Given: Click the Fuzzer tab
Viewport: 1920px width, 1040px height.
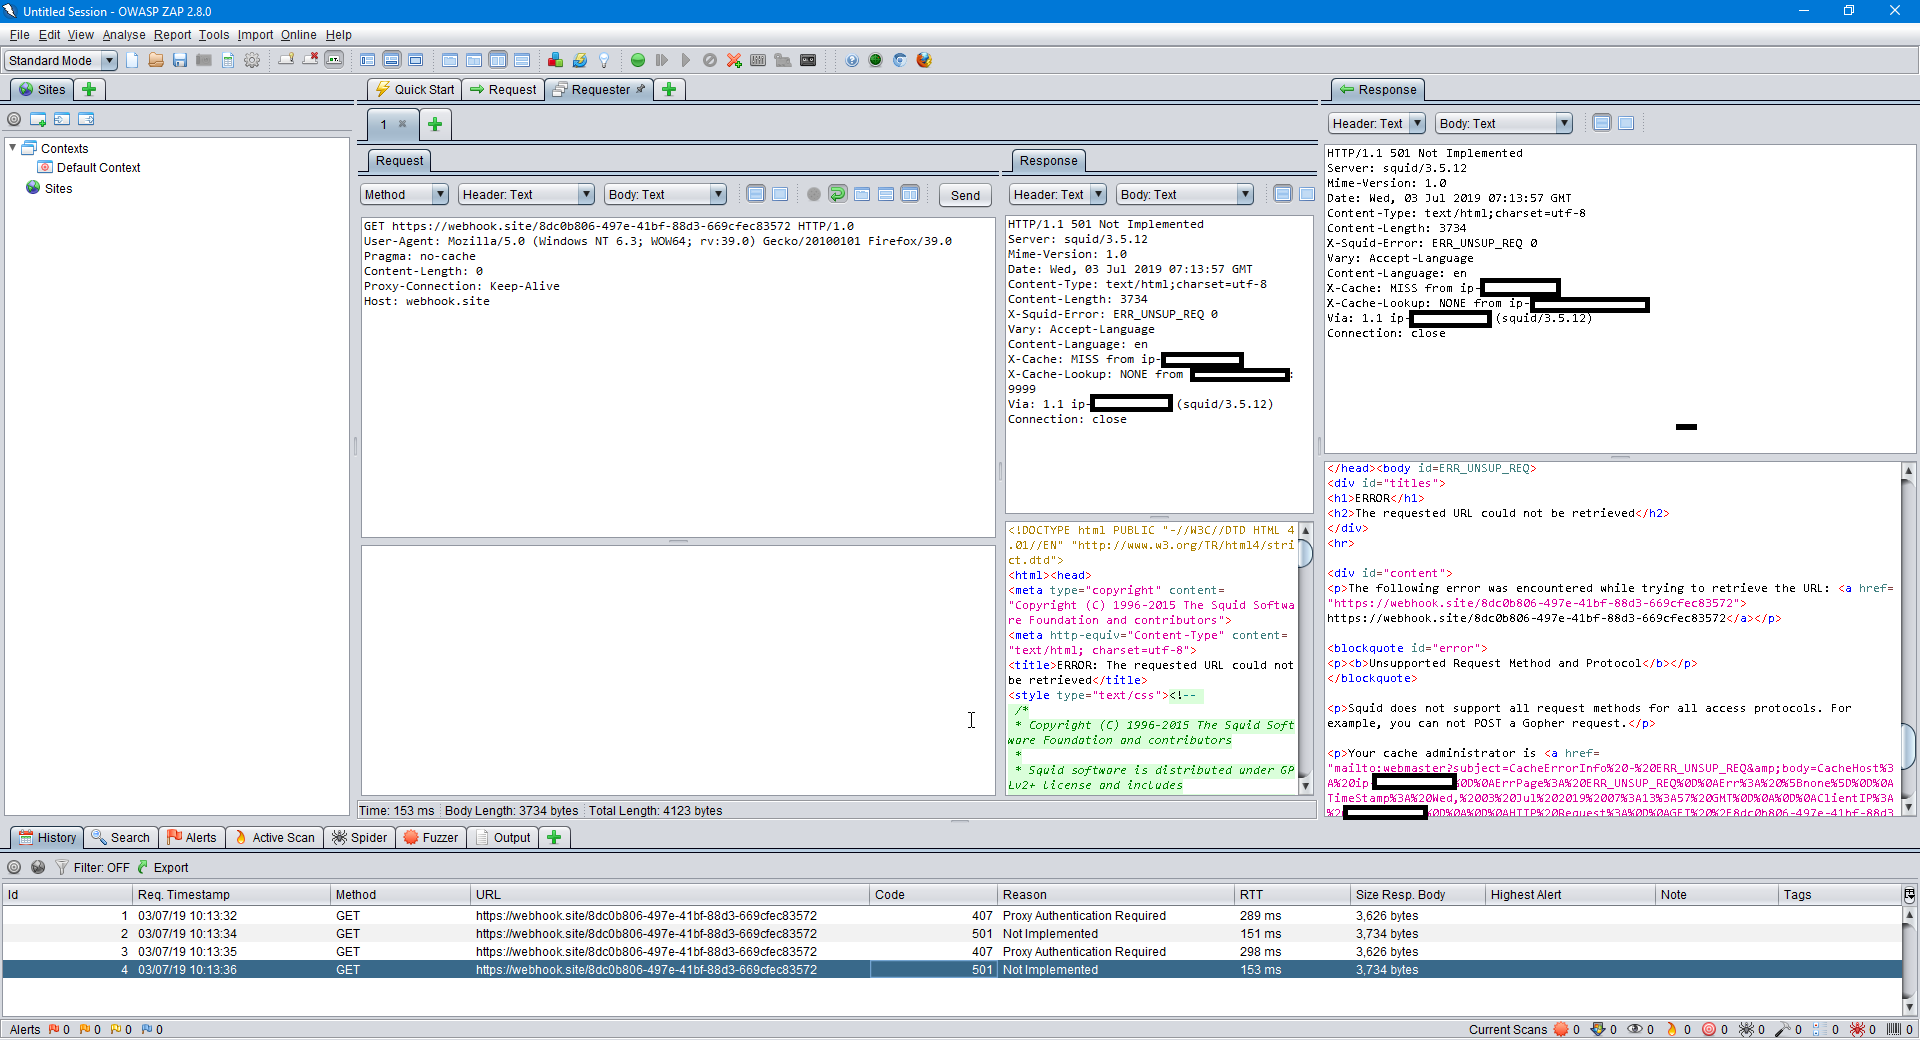Looking at the screenshot, I should point(430,837).
